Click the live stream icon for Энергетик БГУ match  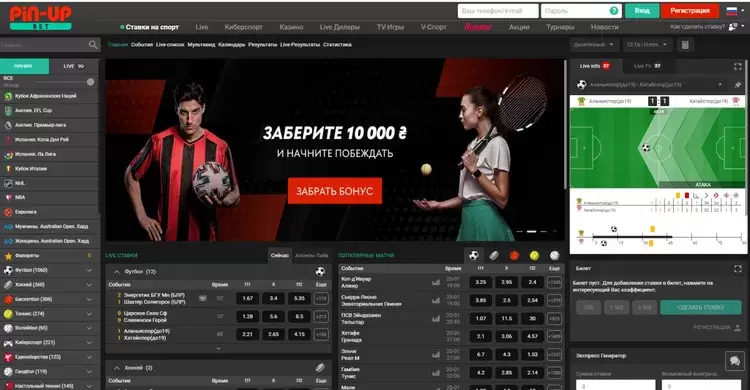click(203, 299)
